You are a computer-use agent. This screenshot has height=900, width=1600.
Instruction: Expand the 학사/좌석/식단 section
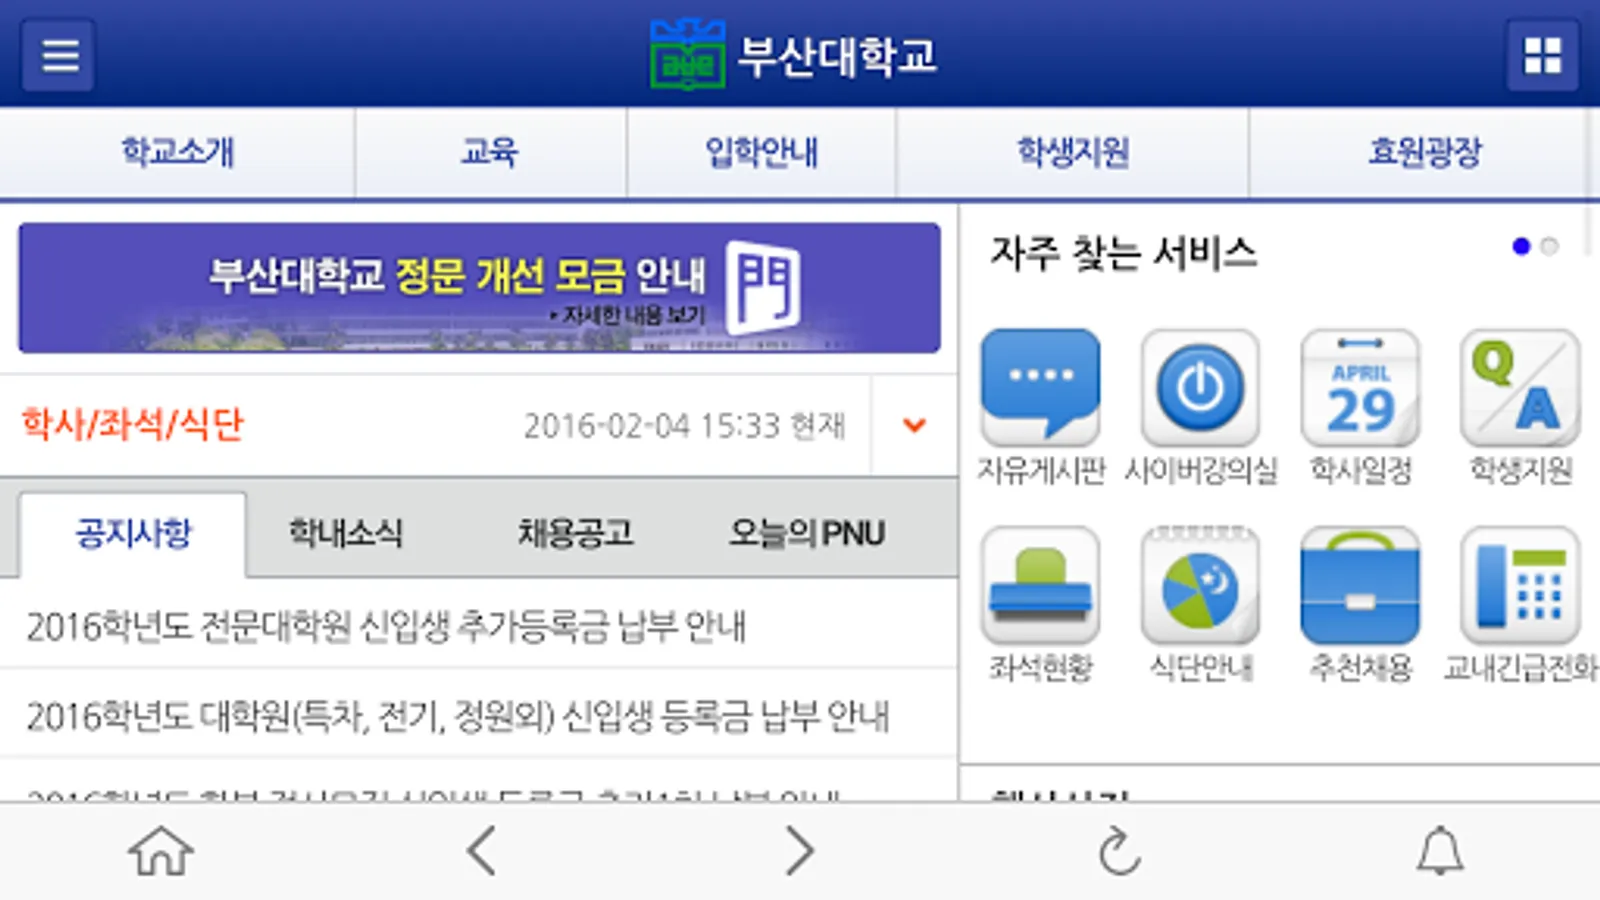coord(914,425)
